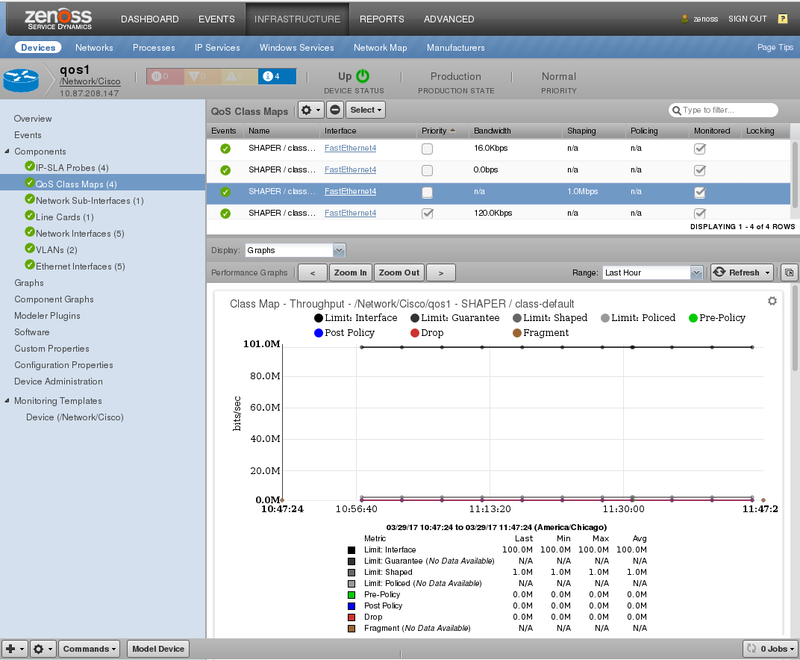Open the REPORTS tab
800x660 pixels.
click(x=382, y=19)
